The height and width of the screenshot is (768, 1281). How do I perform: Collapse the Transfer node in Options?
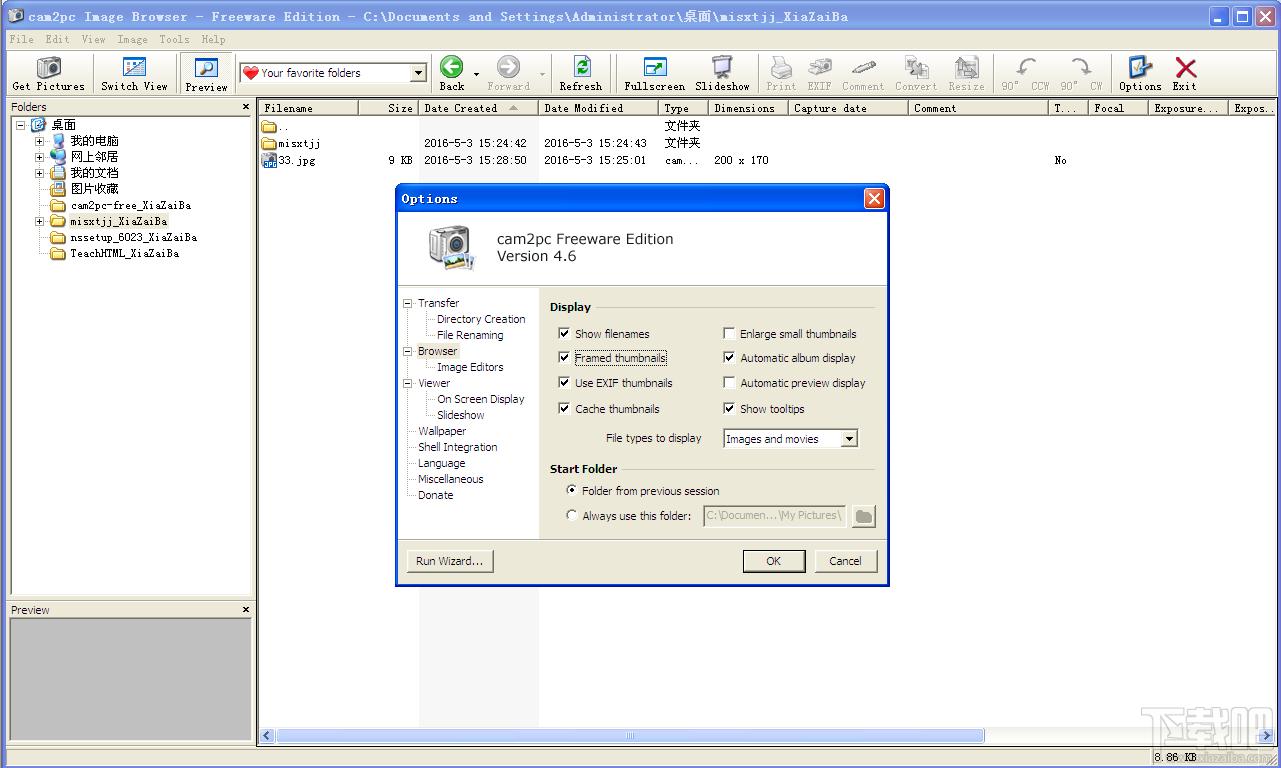[x=408, y=303]
